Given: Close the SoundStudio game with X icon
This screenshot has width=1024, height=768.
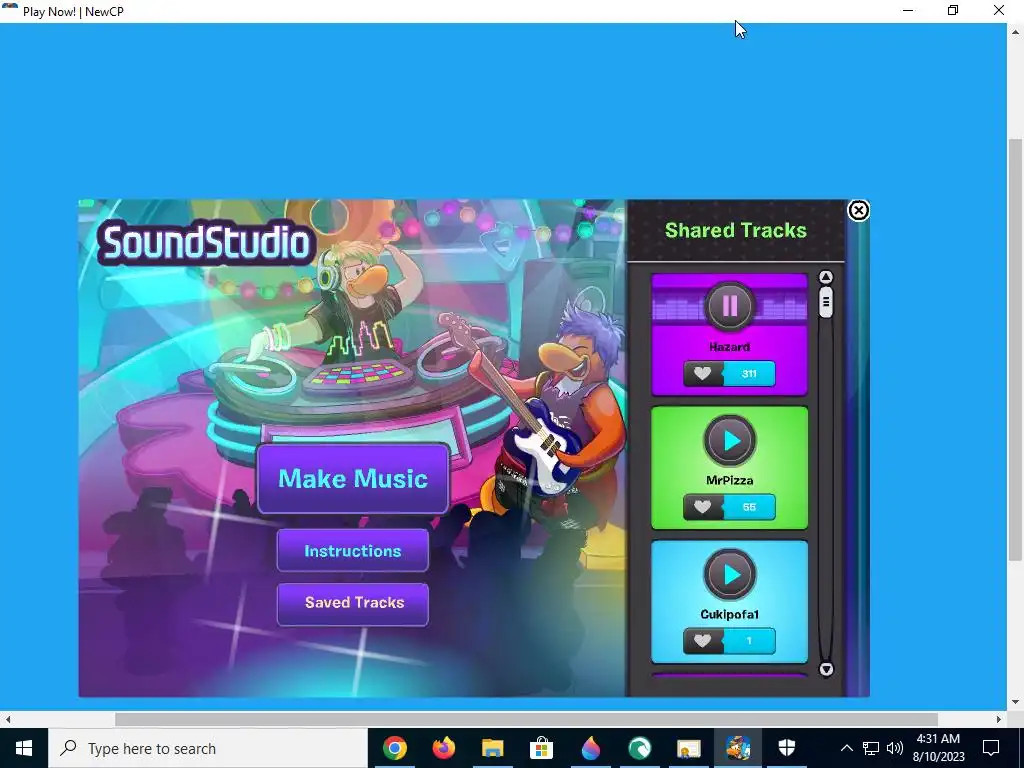Looking at the screenshot, I should (858, 210).
